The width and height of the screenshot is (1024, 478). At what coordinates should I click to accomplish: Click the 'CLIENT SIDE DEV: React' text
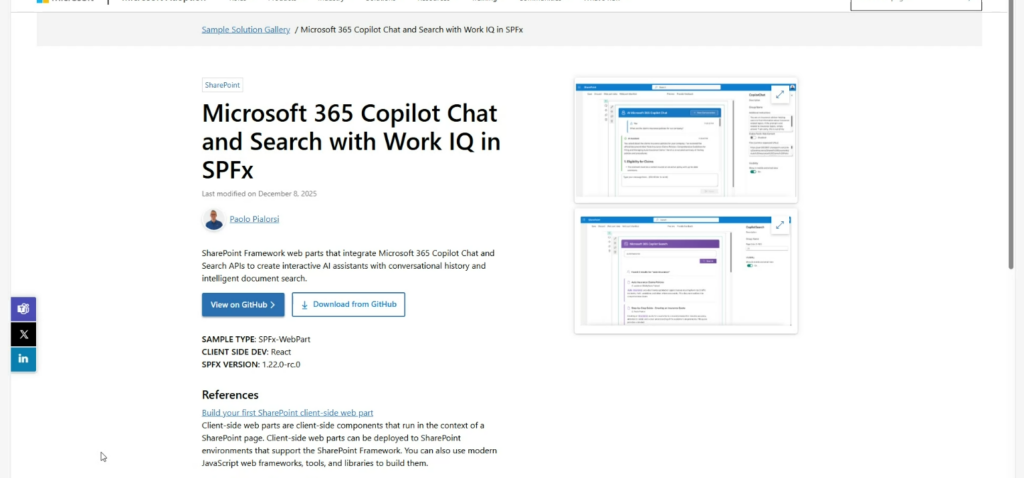pyautogui.click(x=246, y=352)
